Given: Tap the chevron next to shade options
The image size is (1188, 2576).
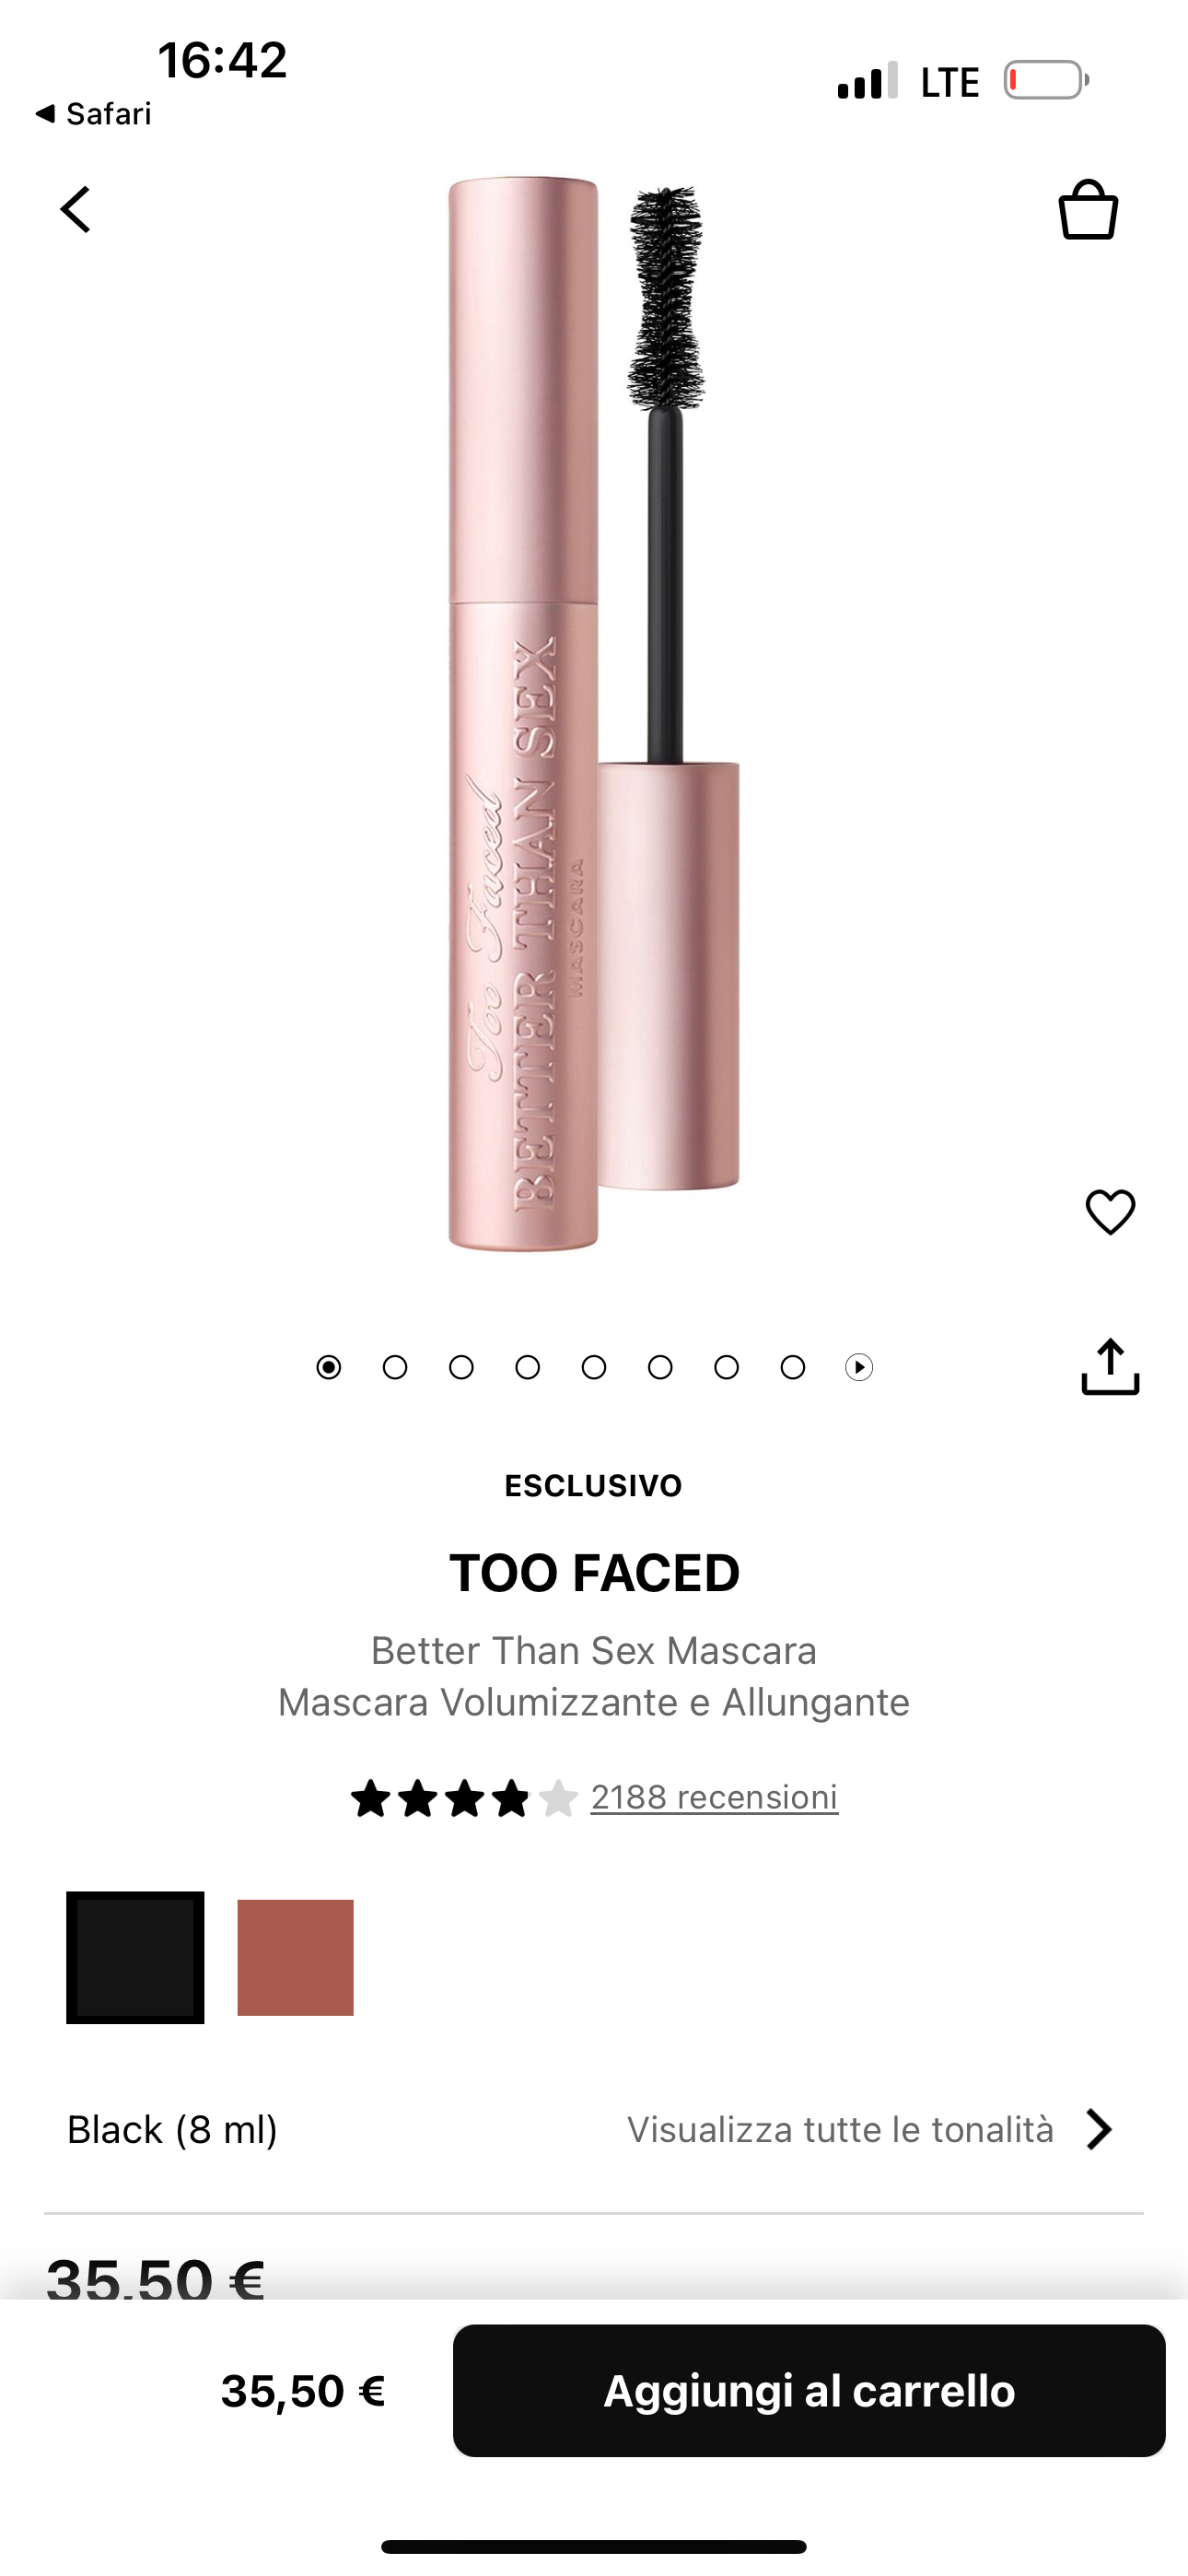Looking at the screenshot, I should click(1100, 2131).
